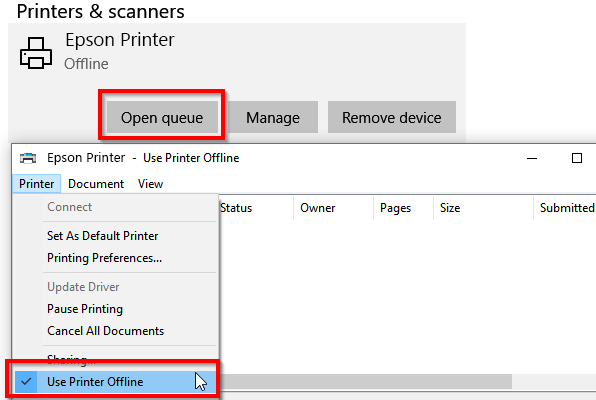
Task: Click the queue window title bar printer icon
Action: coord(28,158)
